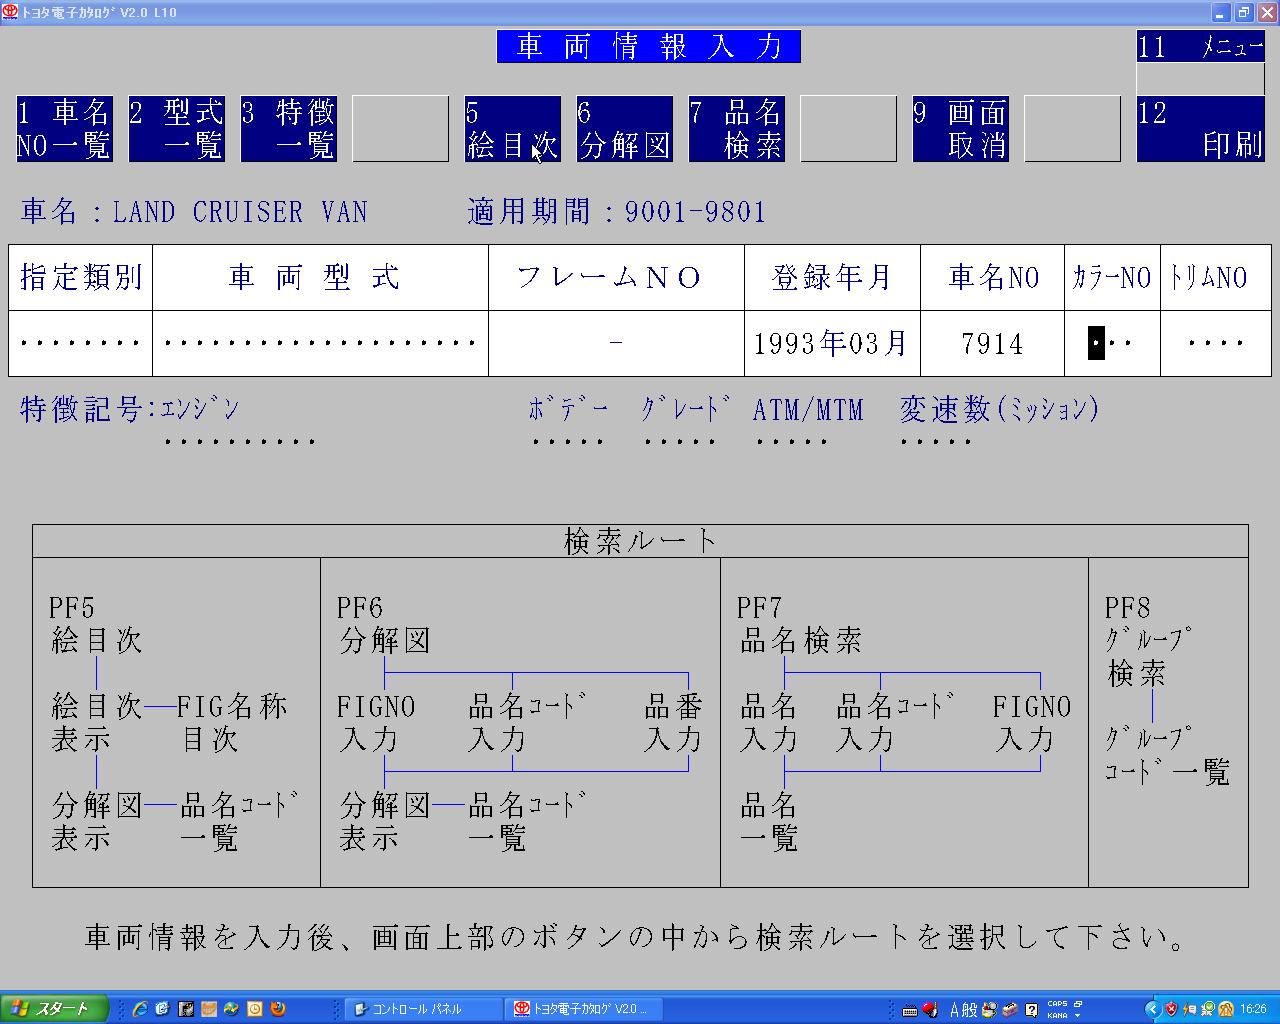Screen dimensions: 1280x1024
Task: Open the 2 型式一覧 list button
Action: coord(177,129)
